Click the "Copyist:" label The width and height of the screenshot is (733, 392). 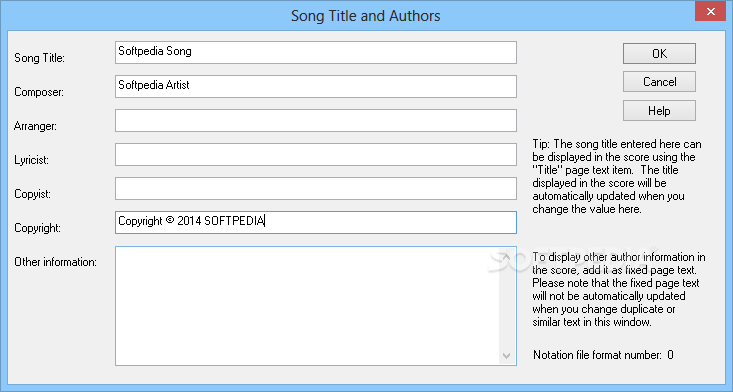[x=32, y=194]
